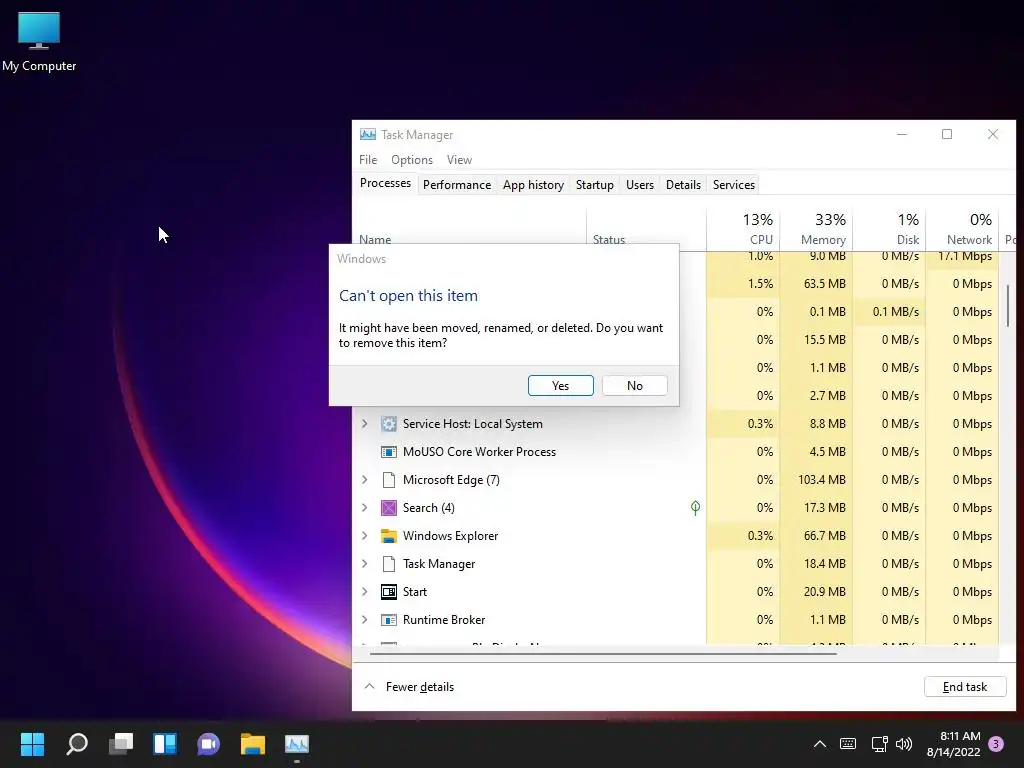Screen dimensions: 1024x768
Task: Select the Task Manager taskbar icon
Action: pos(296,743)
